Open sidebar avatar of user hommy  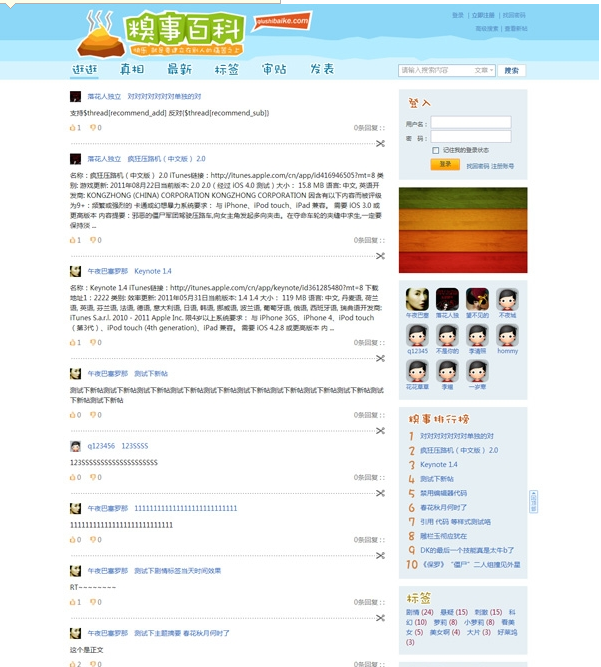tap(507, 335)
